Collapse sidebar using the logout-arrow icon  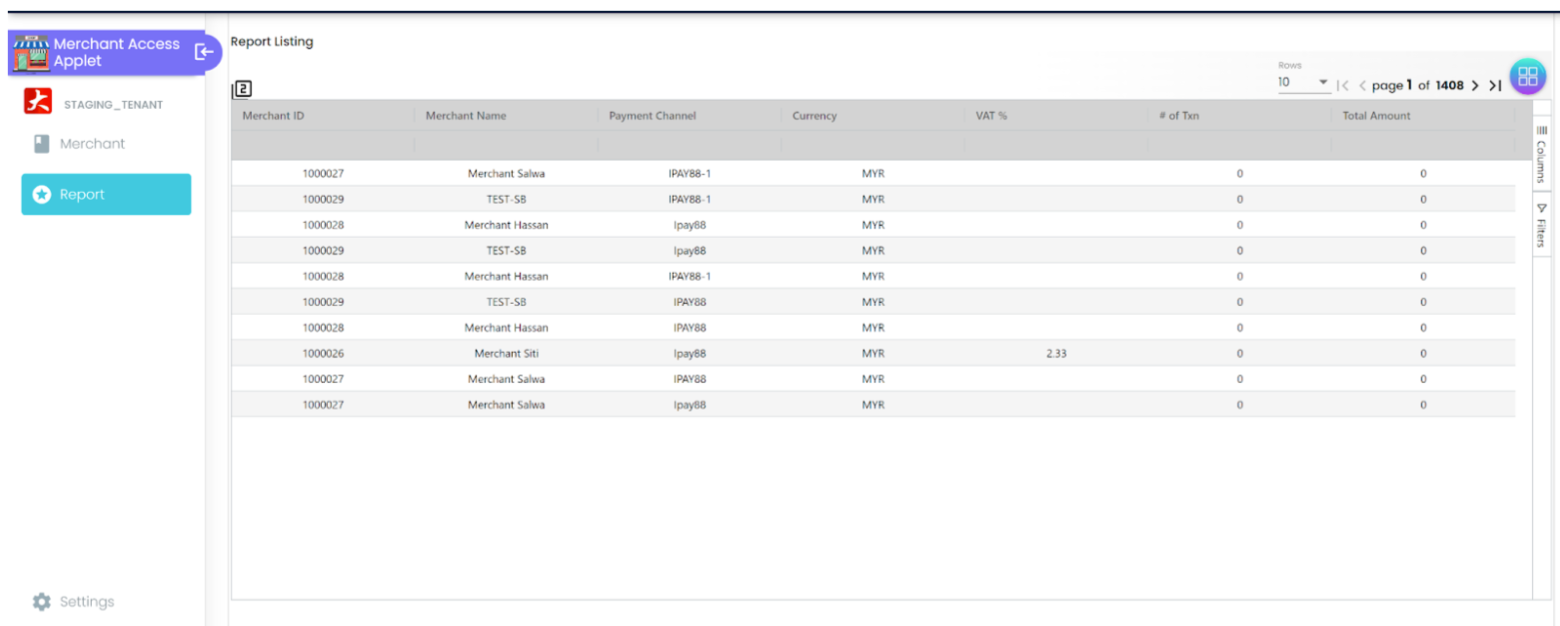coord(204,52)
